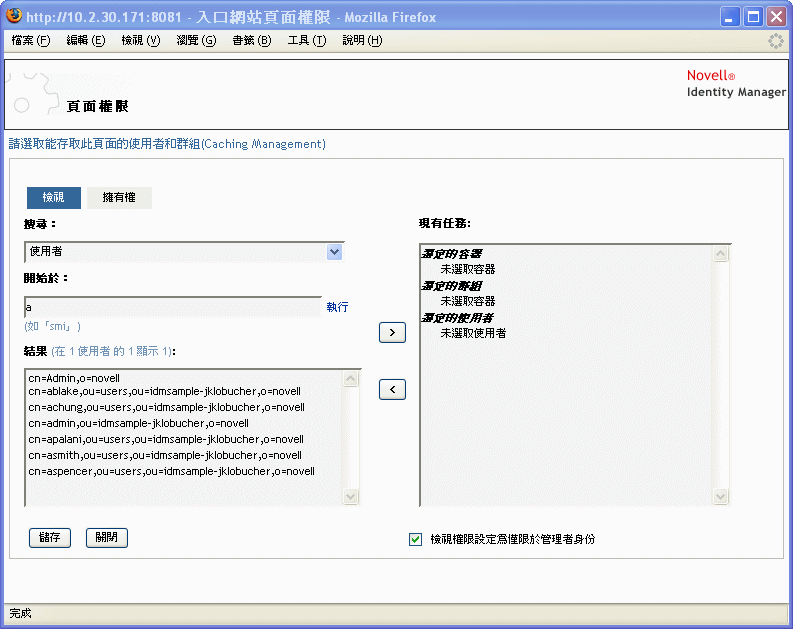
Task: Click the 儲存 button
Action: pos(50,537)
